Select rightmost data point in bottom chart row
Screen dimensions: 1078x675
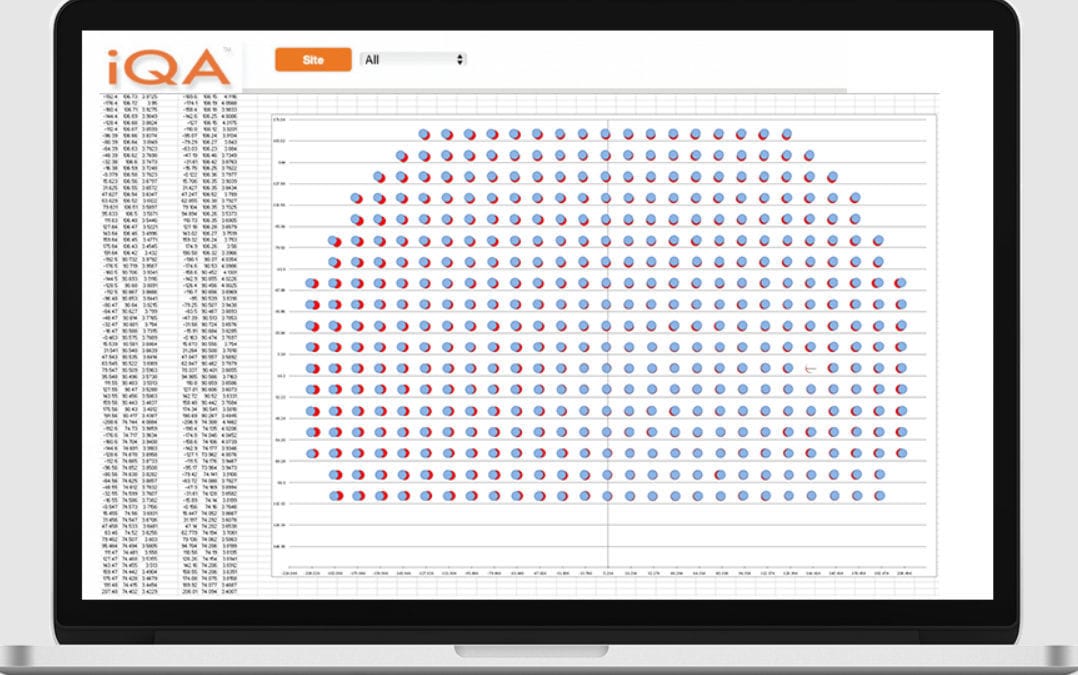(880, 495)
